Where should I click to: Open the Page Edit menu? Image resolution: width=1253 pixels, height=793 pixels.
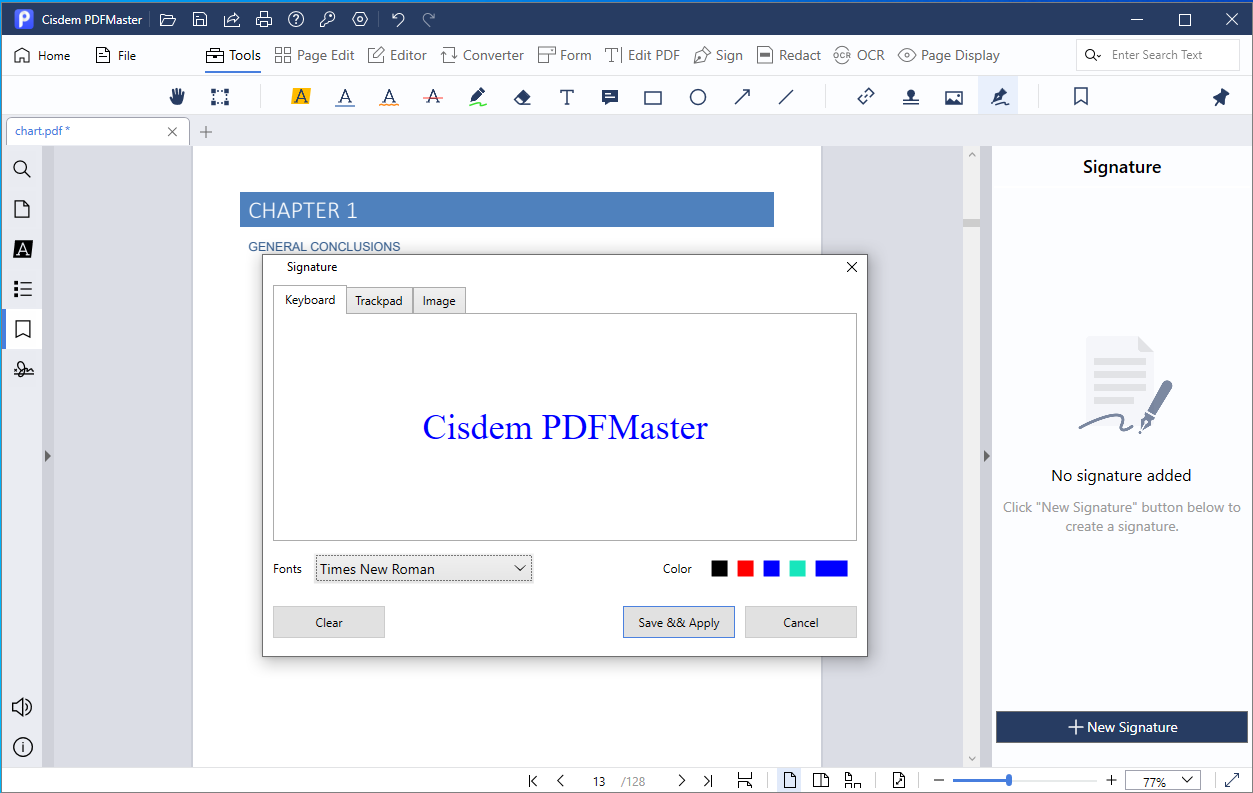(x=314, y=55)
